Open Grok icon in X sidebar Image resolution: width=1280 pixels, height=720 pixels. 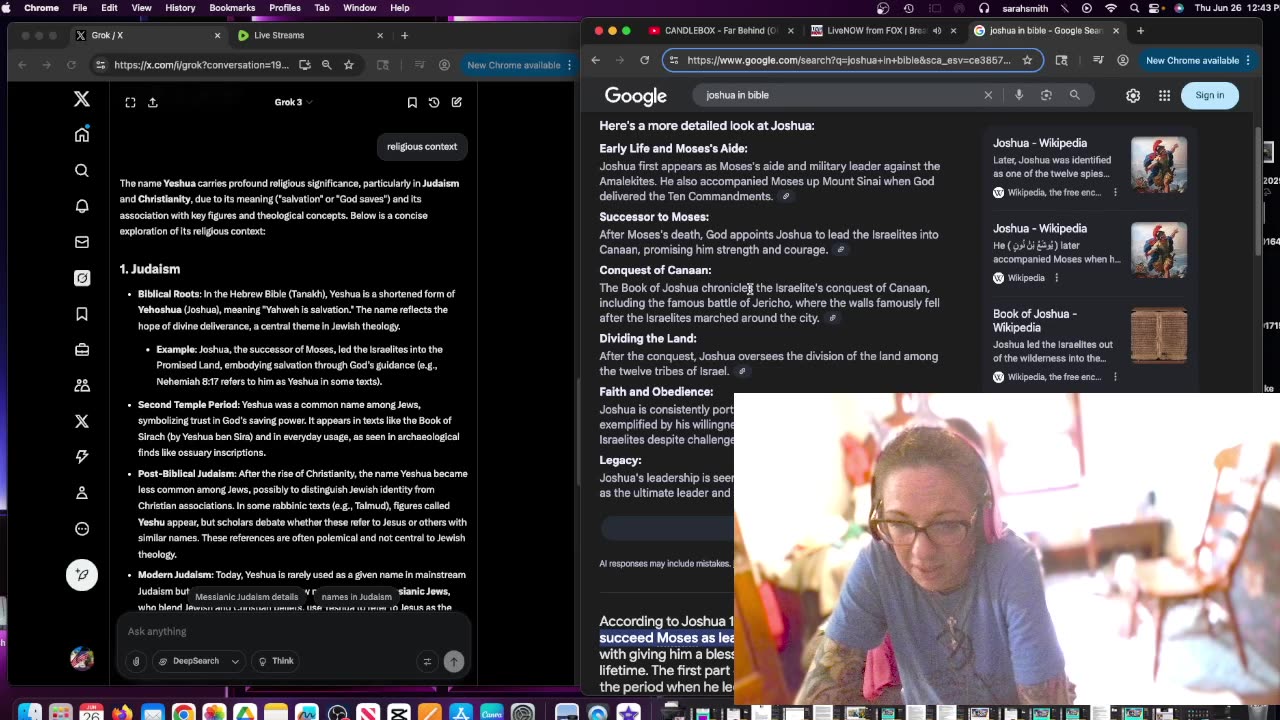[82, 278]
